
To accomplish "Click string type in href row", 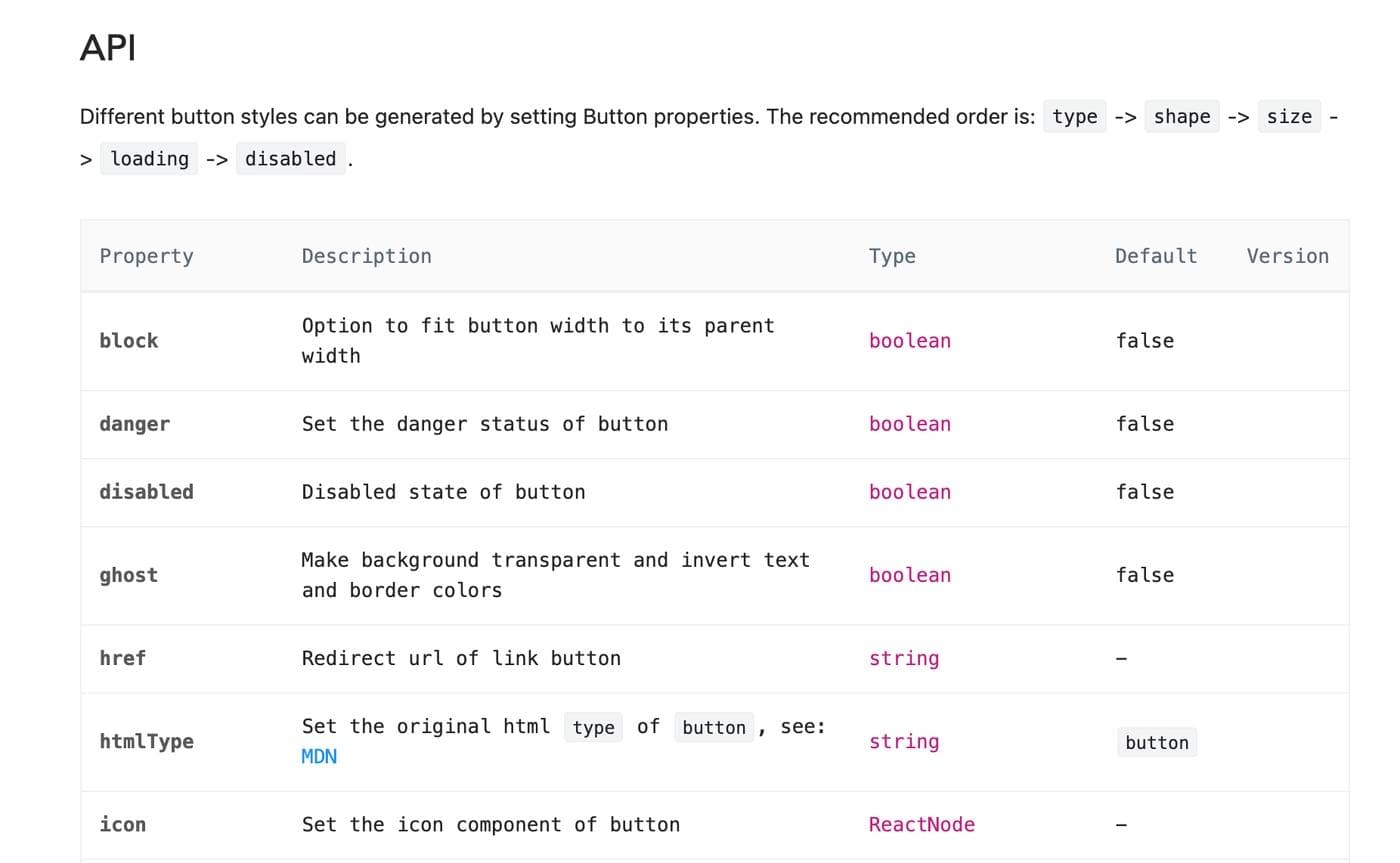I will 904,658.
